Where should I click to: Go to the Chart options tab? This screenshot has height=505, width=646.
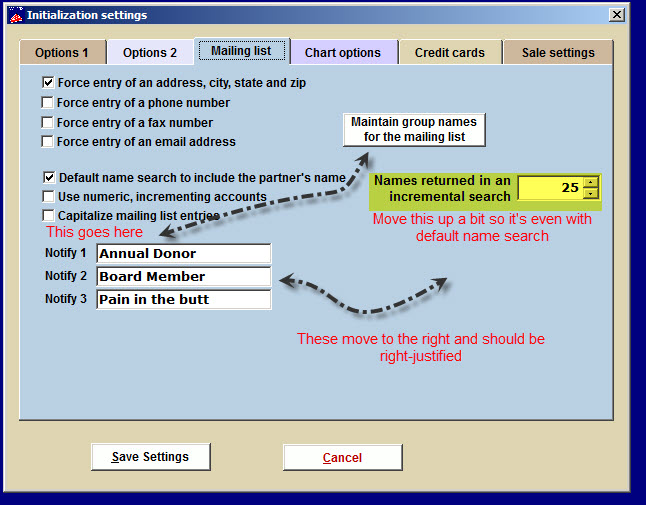tap(343, 53)
